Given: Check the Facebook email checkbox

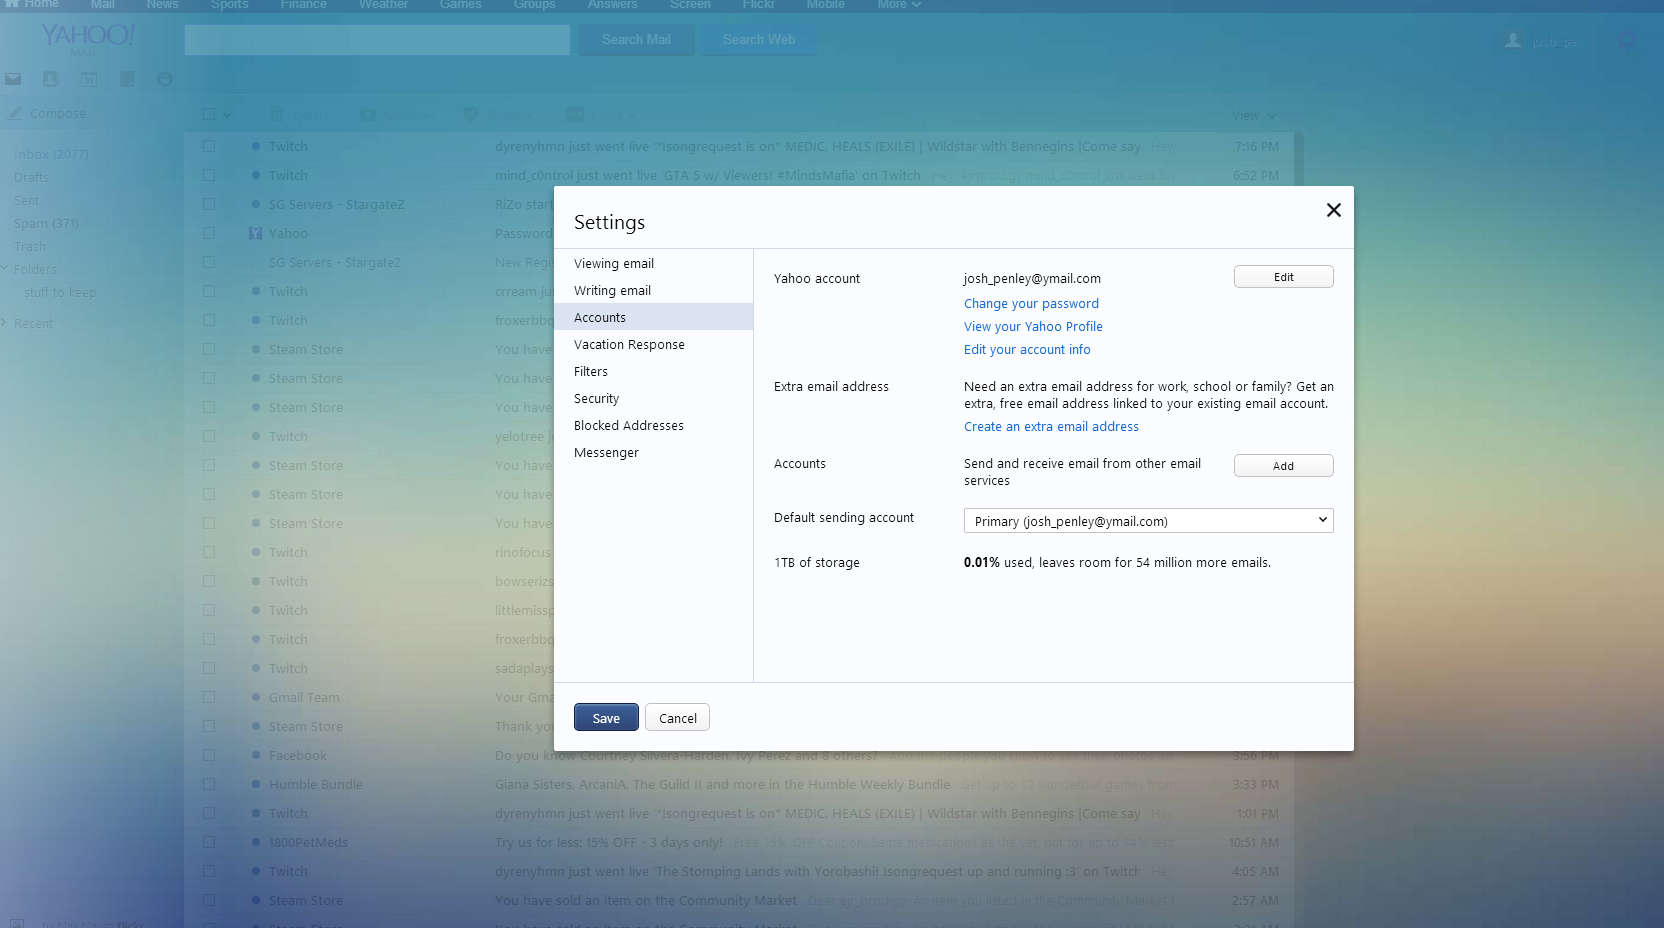Looking at the screenshot, I should coord(209,755).
